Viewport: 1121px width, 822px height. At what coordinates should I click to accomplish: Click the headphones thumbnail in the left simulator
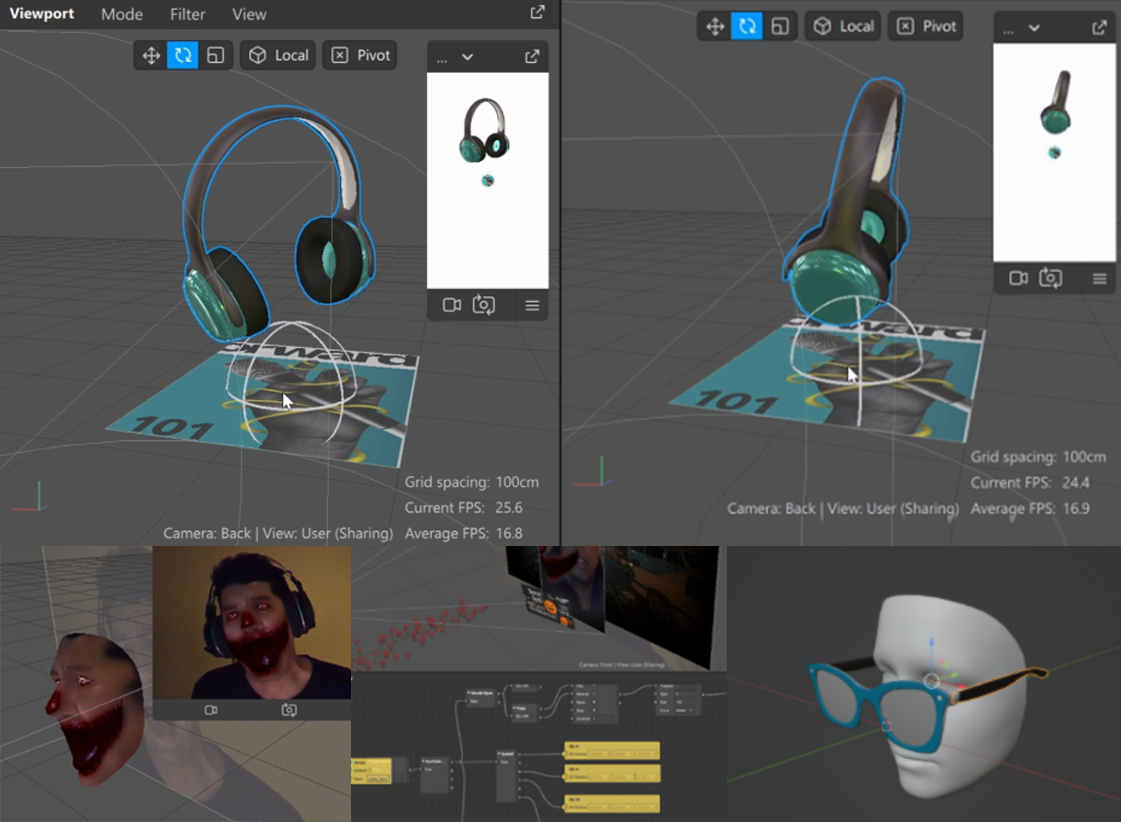click(x=485, y=132)
